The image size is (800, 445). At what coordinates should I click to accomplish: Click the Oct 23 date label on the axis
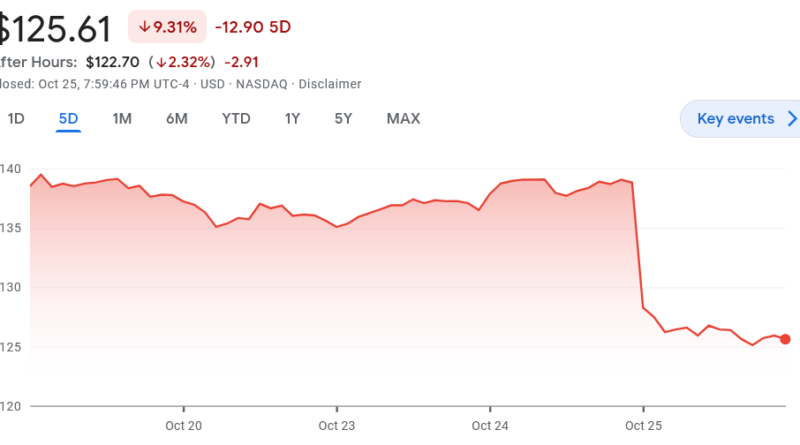[337, 425]
